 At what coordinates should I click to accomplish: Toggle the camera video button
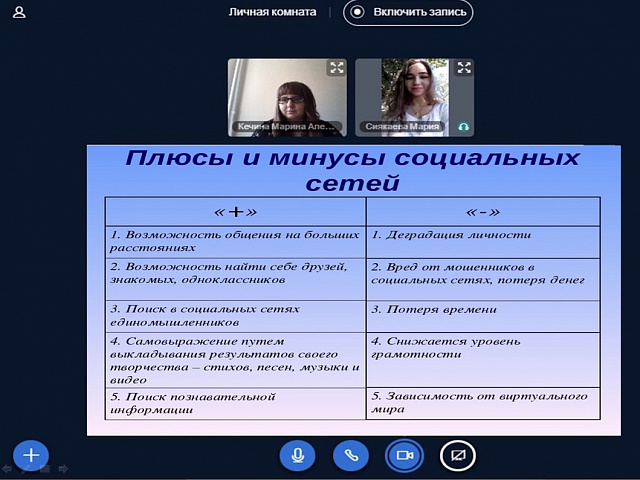404,455
